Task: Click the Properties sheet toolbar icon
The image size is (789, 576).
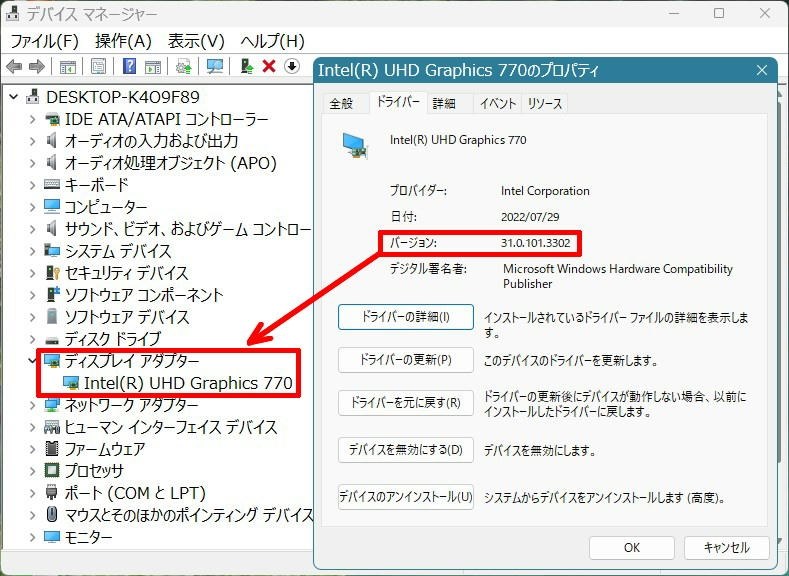Action: (98, 66)
